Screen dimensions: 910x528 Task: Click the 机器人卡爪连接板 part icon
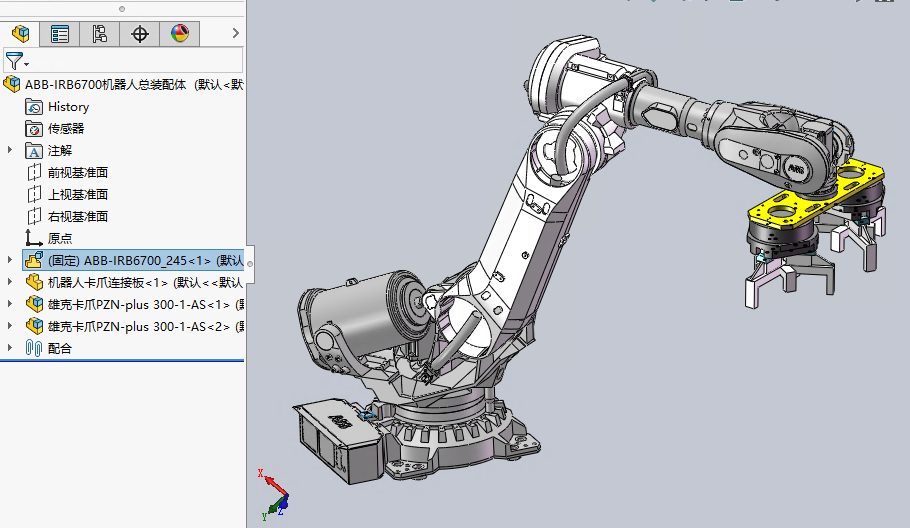[x=34, y=282]
